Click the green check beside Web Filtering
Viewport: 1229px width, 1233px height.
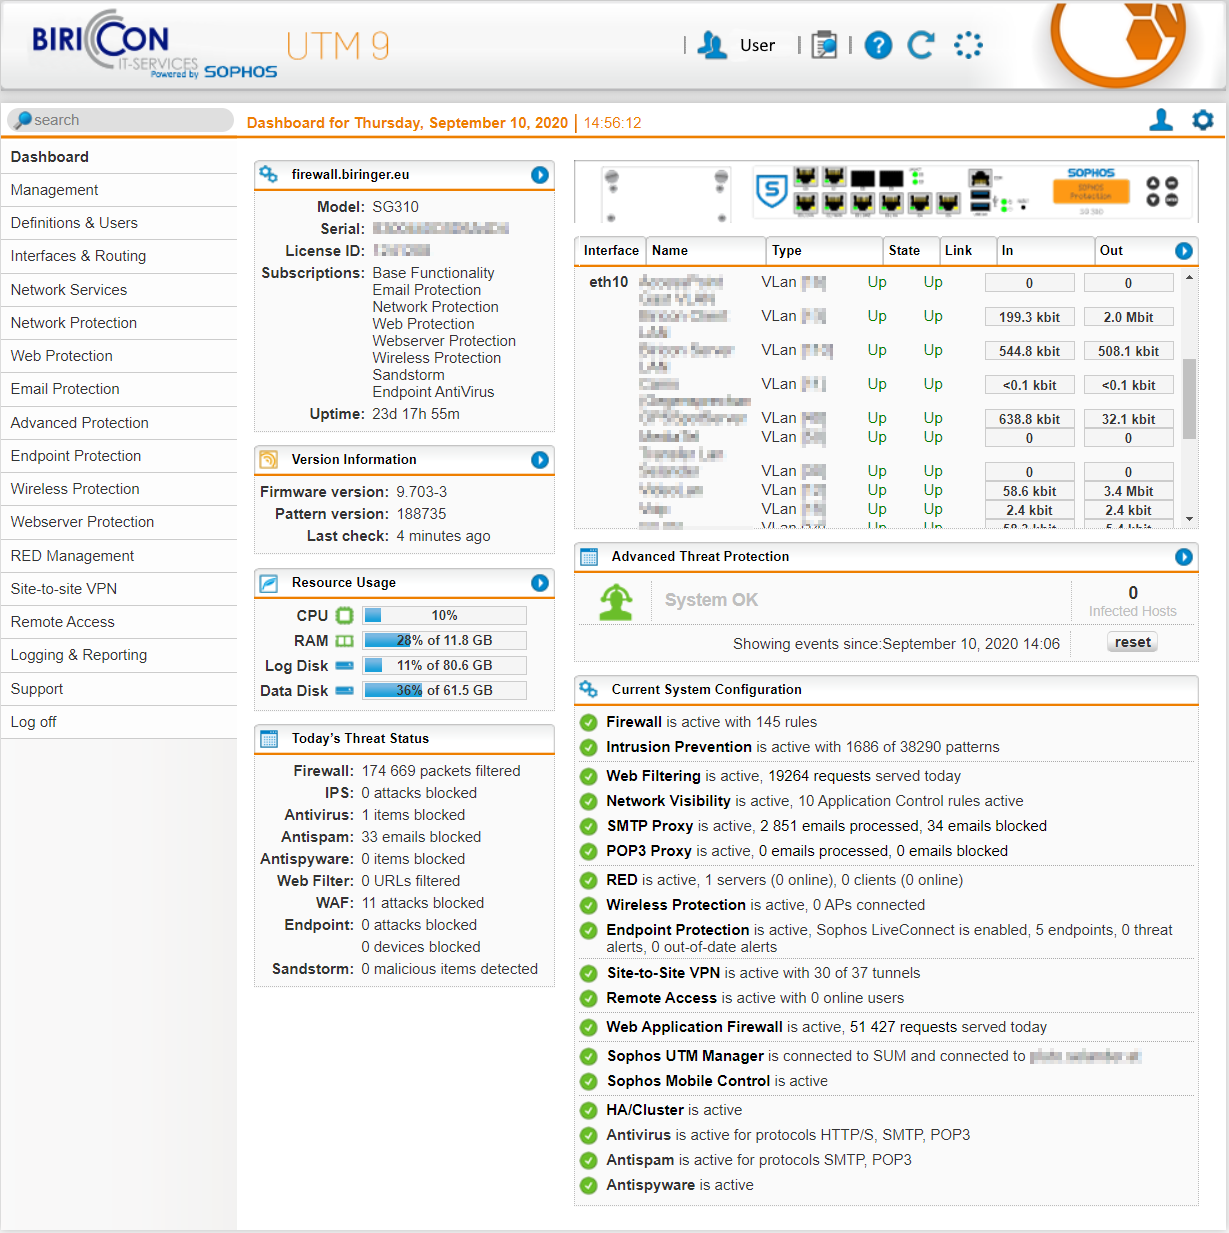(x=589, y=776)
